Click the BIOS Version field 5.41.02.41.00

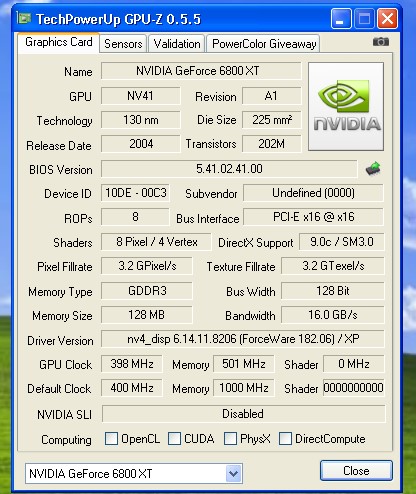click(x=229, y=169)
